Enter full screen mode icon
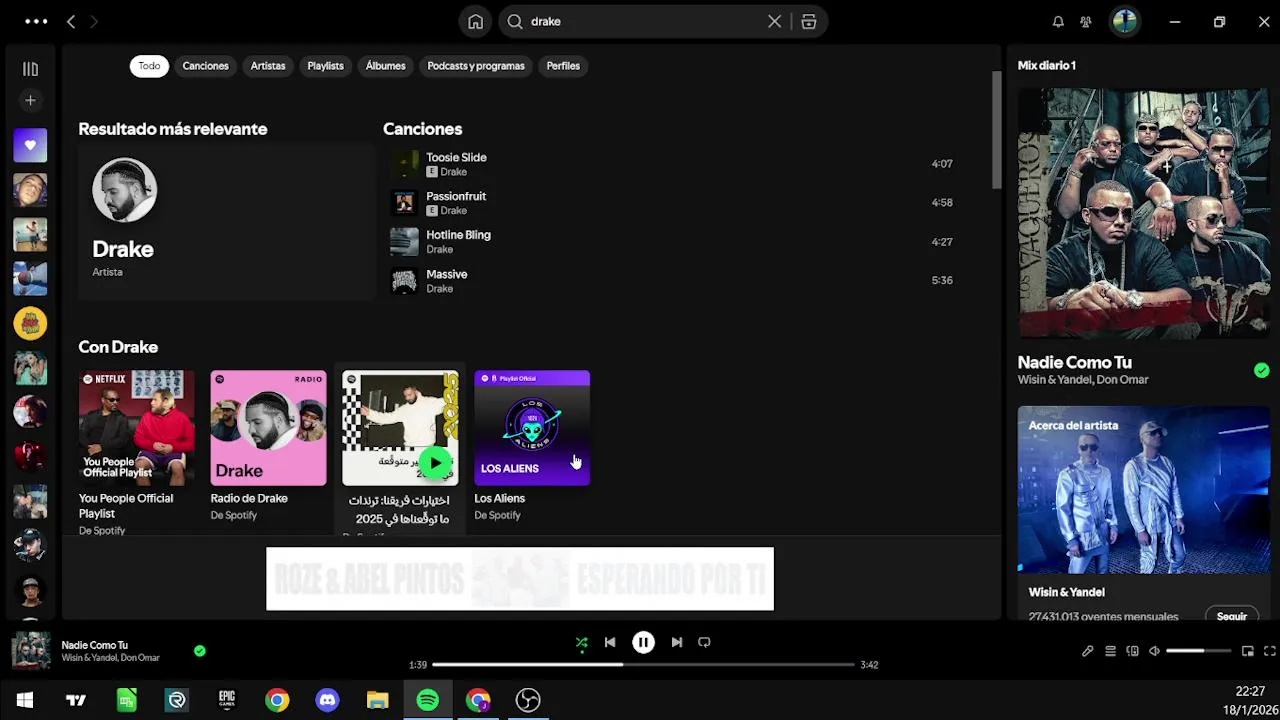The height and width of the screenshot is (720, 1280). tap(1270, 651)
